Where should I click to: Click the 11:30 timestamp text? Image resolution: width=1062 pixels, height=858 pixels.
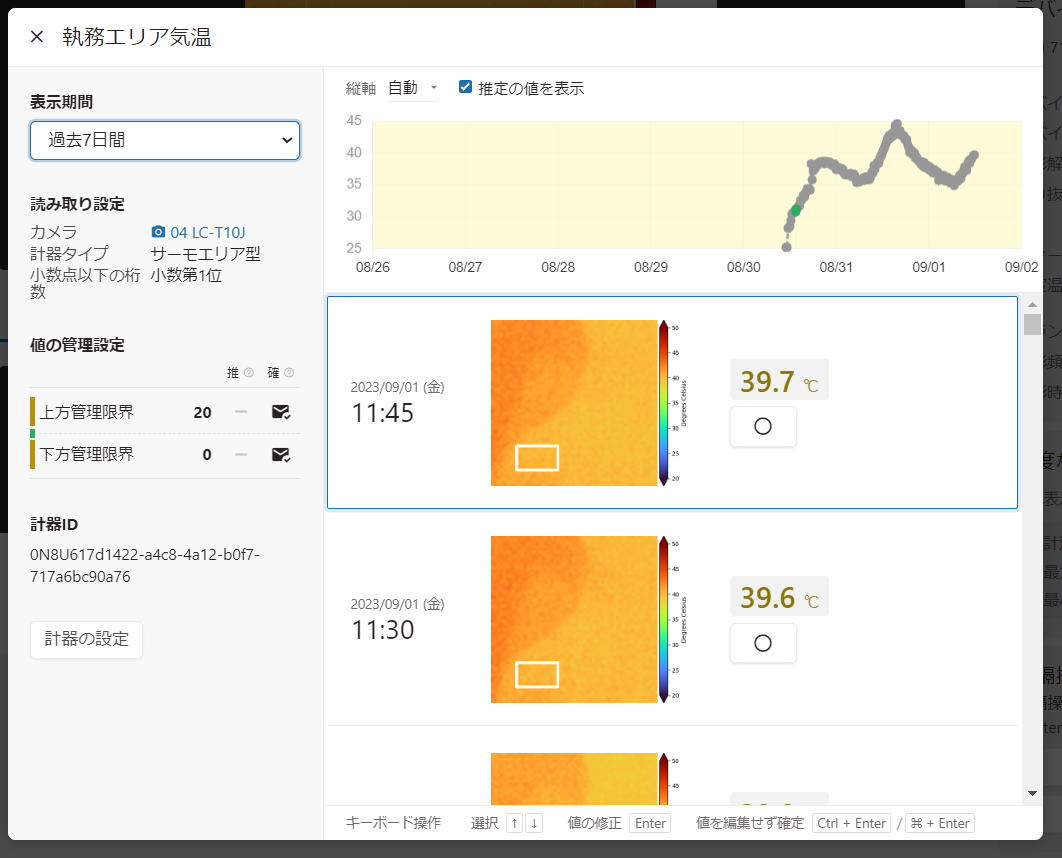pyautogui.click(x=383, y=630)
